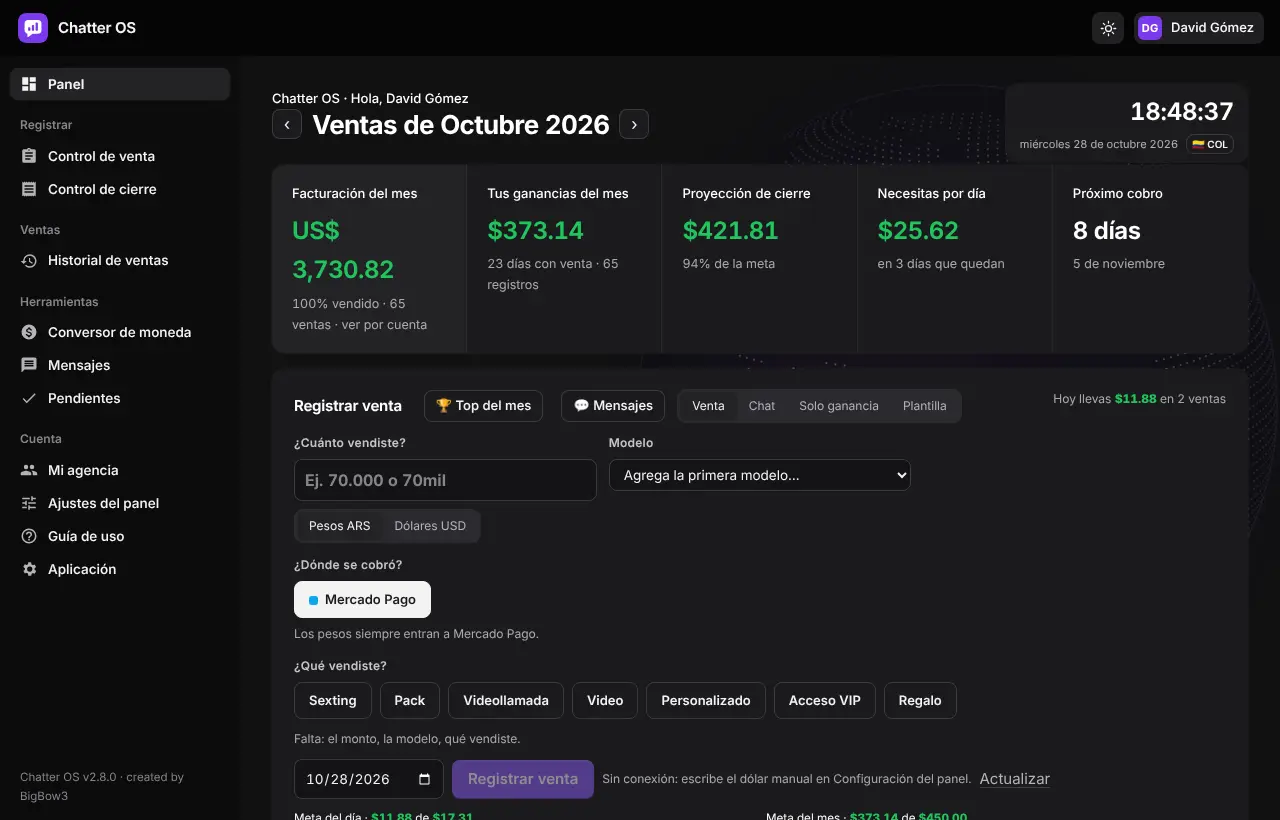This screenshot has height=820, width=1280.
Task: Select Pack as item sold
Action: click(410, 700)
